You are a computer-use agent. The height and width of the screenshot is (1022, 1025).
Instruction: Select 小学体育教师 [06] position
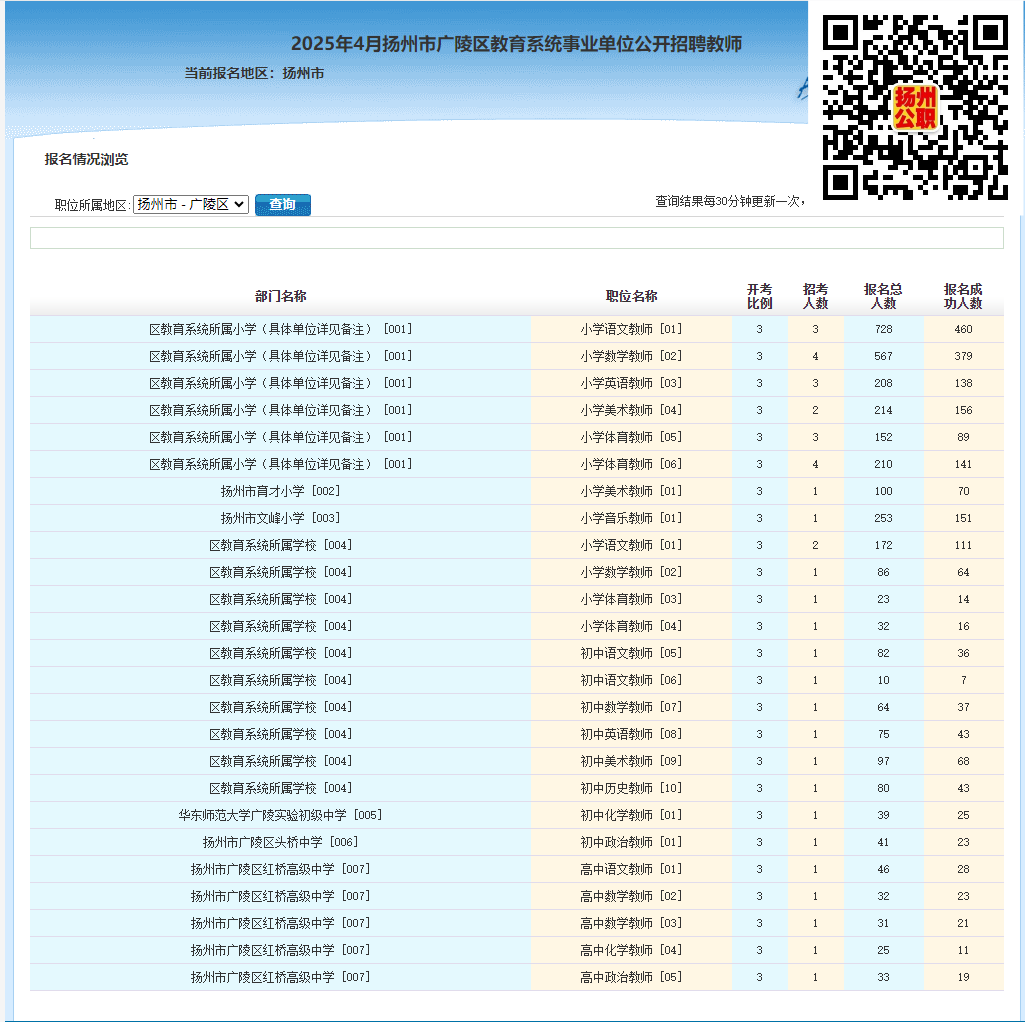(631, 464)
